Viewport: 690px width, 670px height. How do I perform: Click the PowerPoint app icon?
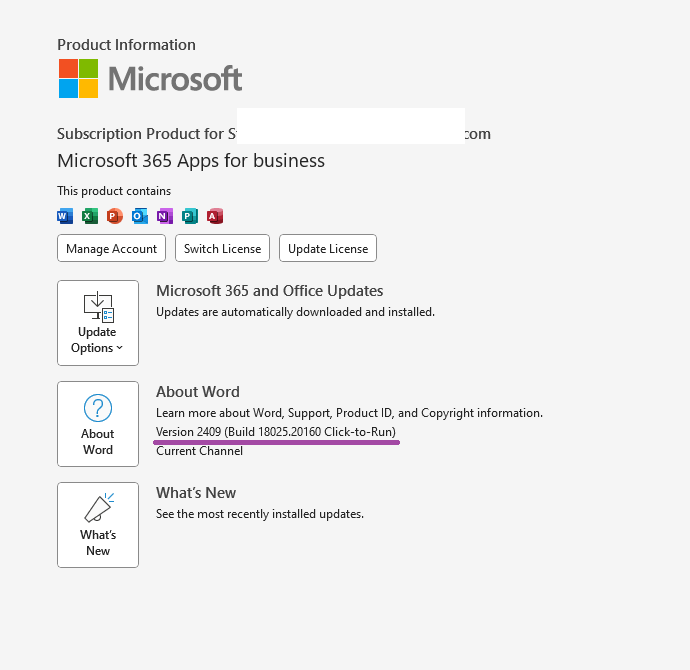(x=115, y=216)
